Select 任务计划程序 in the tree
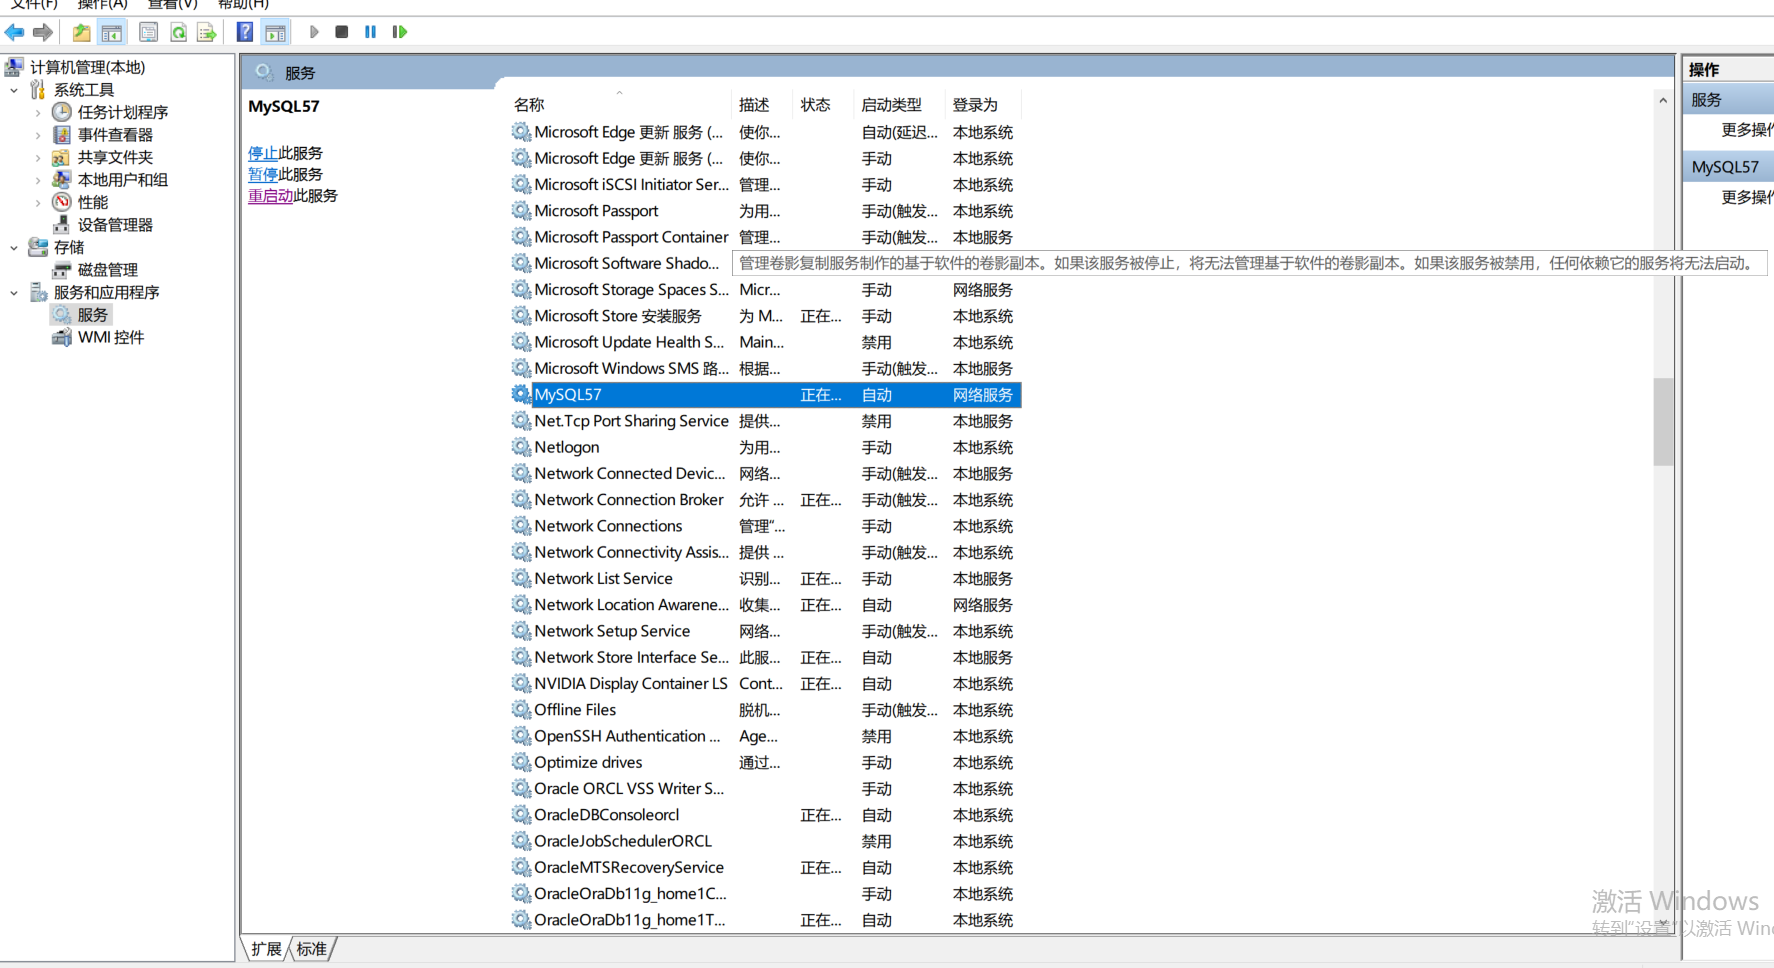The width and height of the screenshot is (1774, 968). point(123,112)
